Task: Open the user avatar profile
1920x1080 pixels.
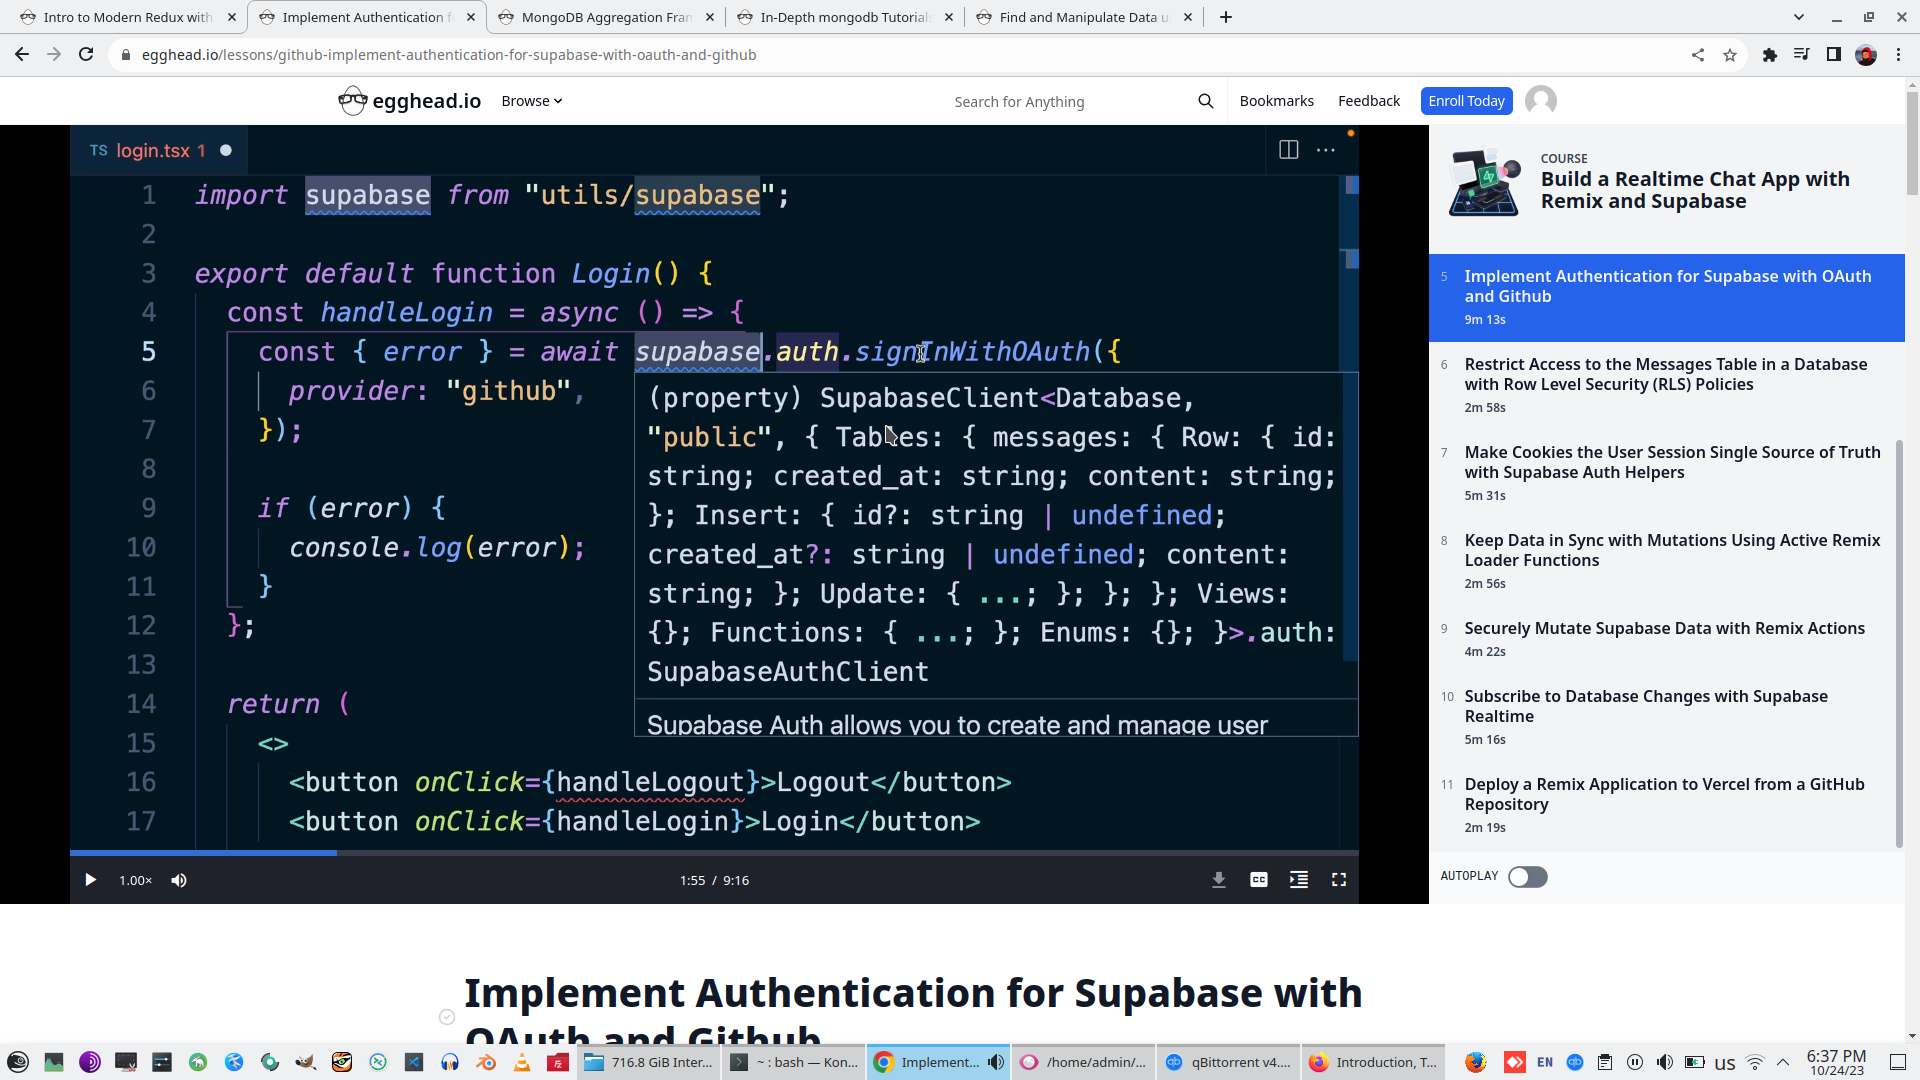Action: pyautogui.click(x=1541, y=101)
